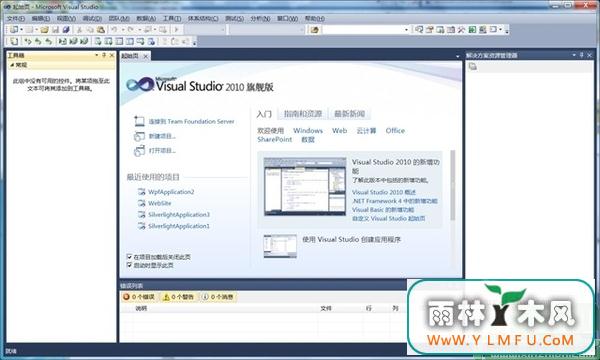This screenshot has width=600, height=360.
Task: Open recent project WpfApplication2
Action: click(x=171, y=192)
